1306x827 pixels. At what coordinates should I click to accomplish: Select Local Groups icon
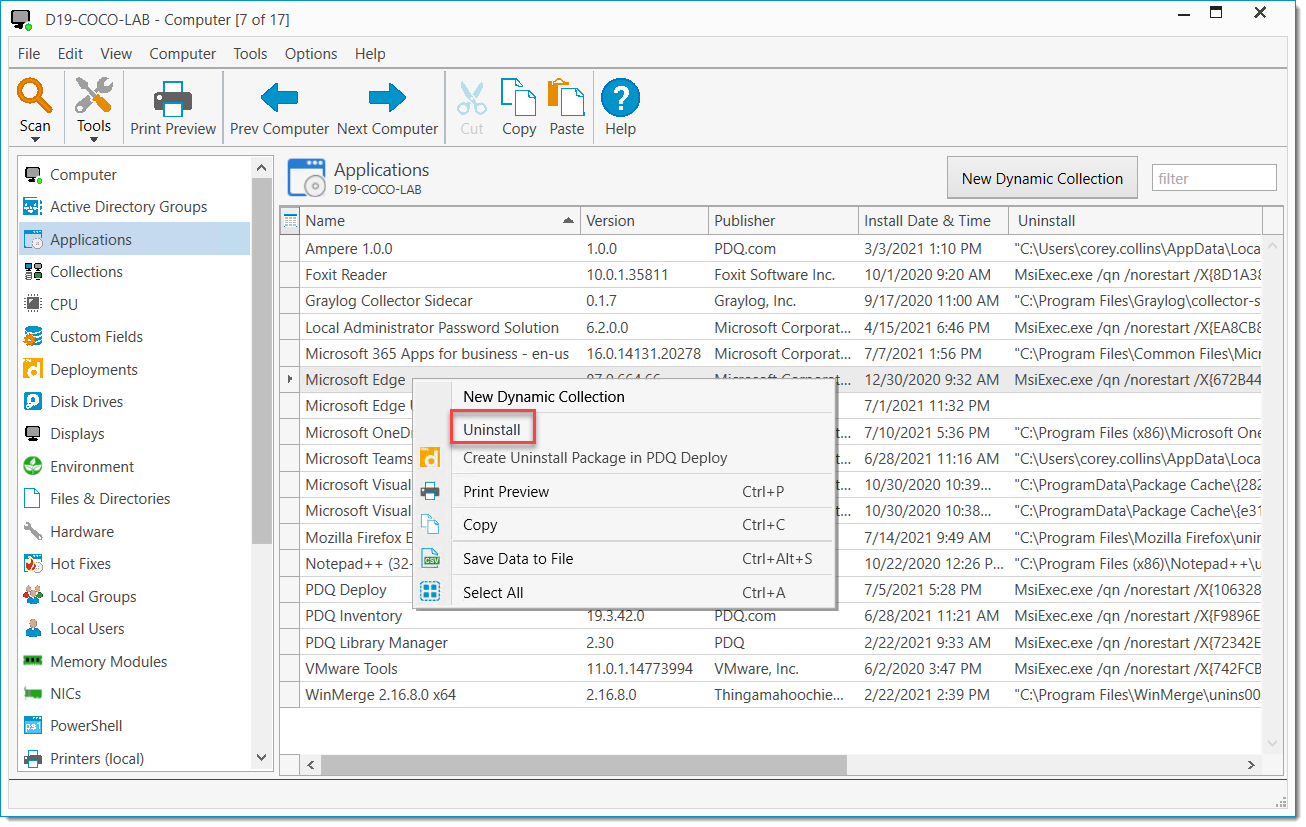(33, 597)
